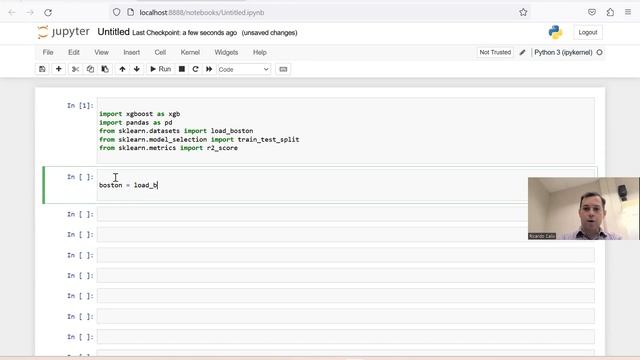Open the command palette keyboard icon
The image size is (640, 360).
coord(283,69)
